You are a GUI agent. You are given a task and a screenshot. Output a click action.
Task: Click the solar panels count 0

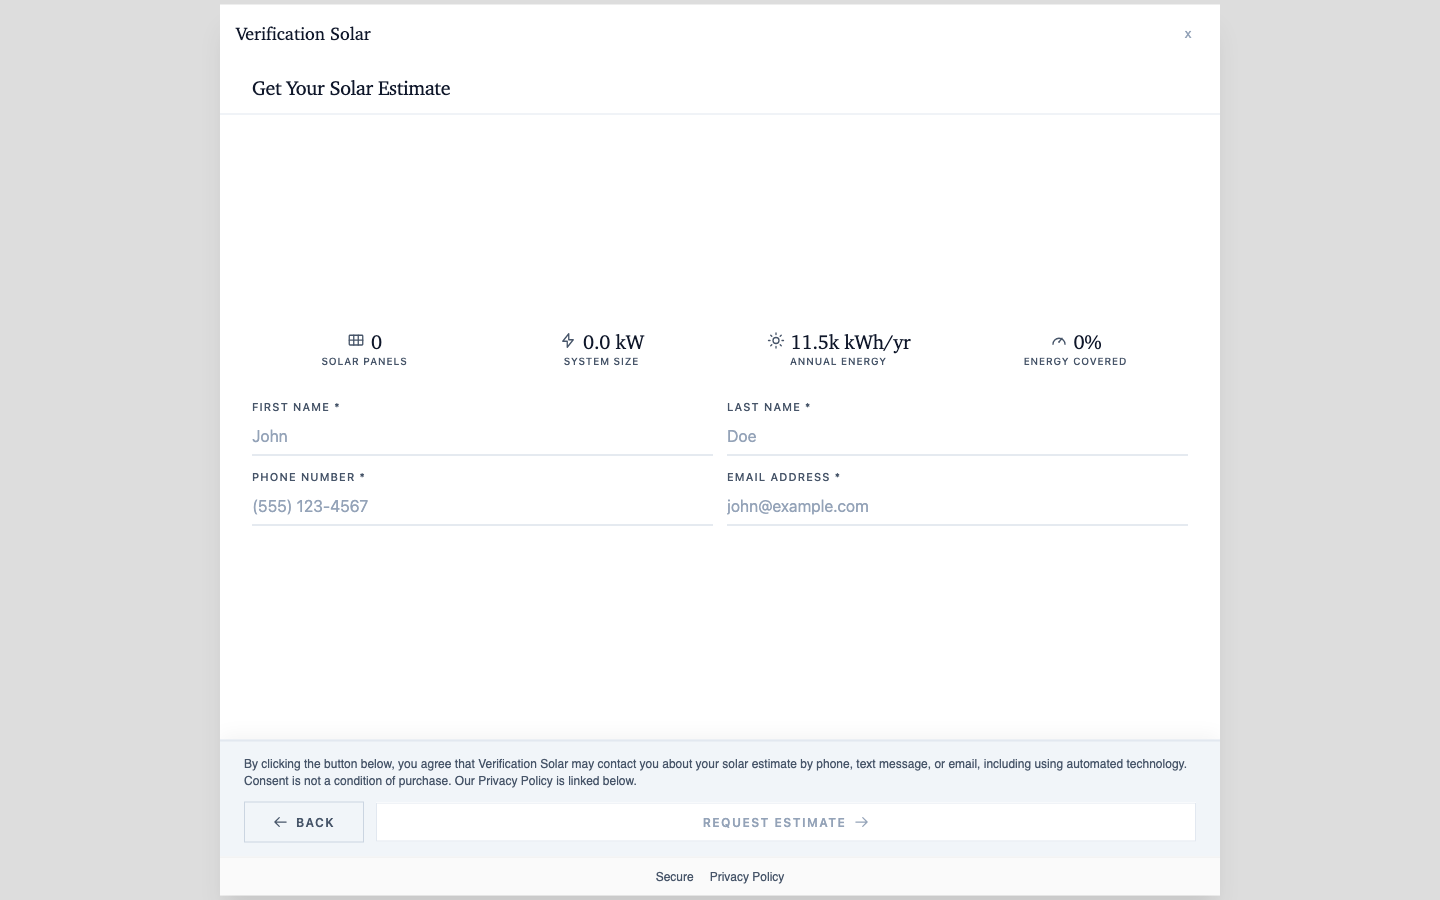376,342
